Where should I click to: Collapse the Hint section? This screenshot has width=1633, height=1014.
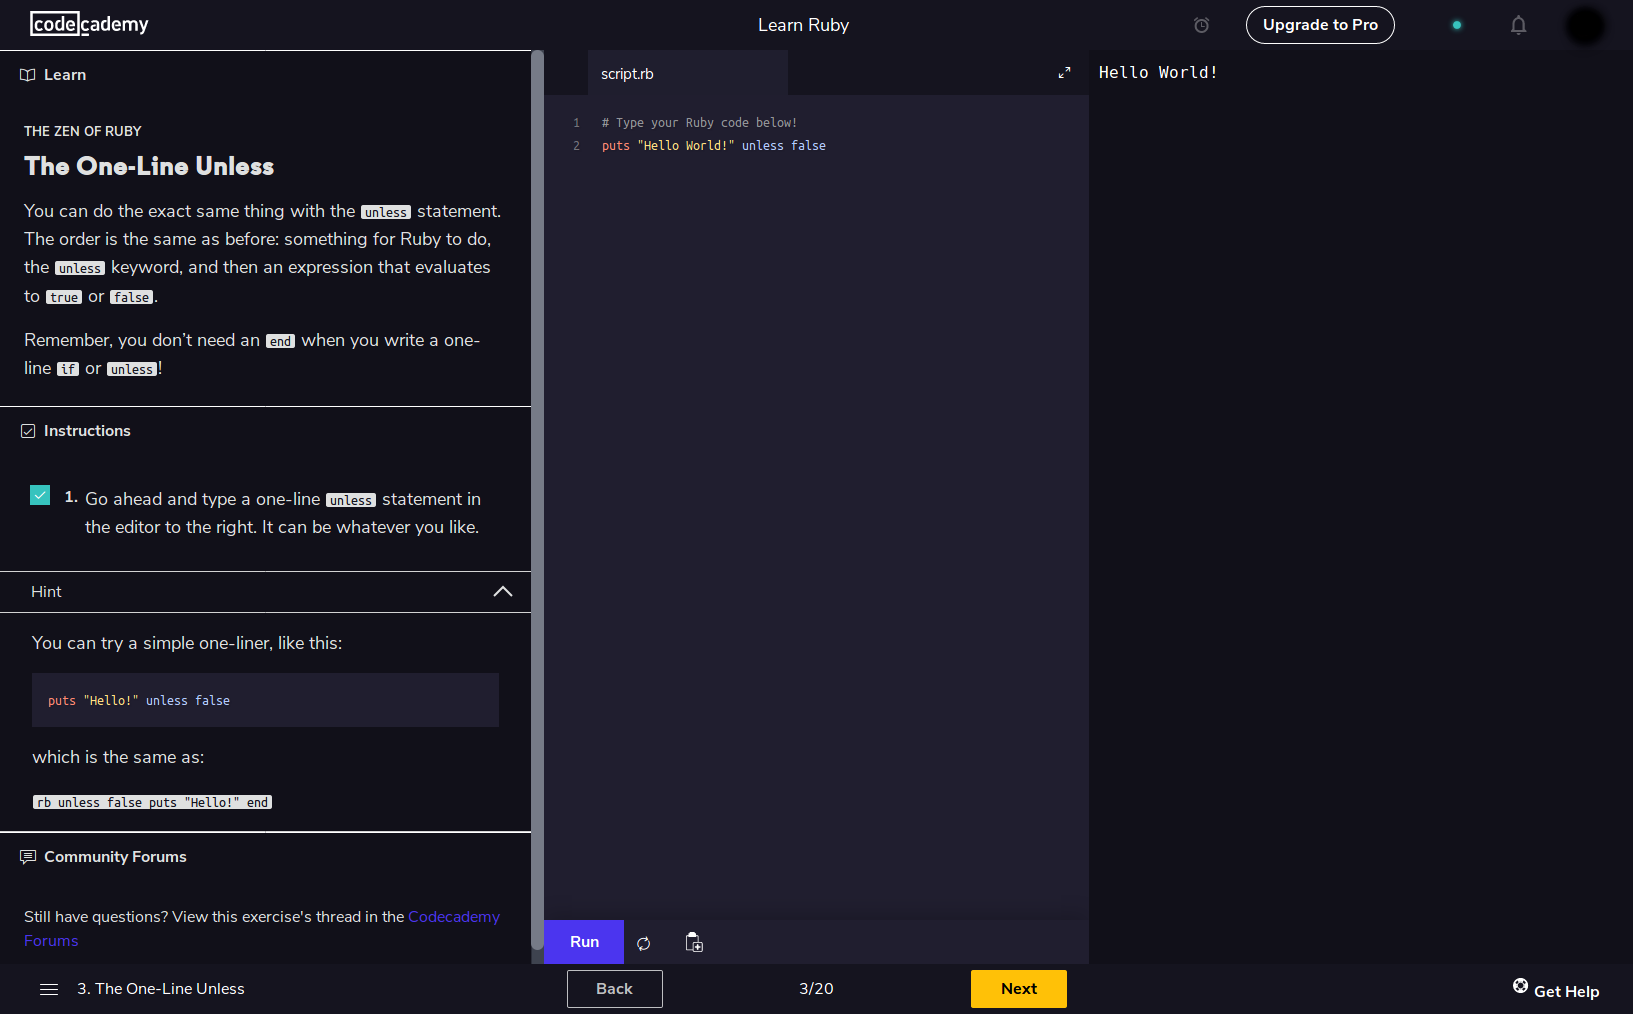pyautogui.click(x=503, y=591)
